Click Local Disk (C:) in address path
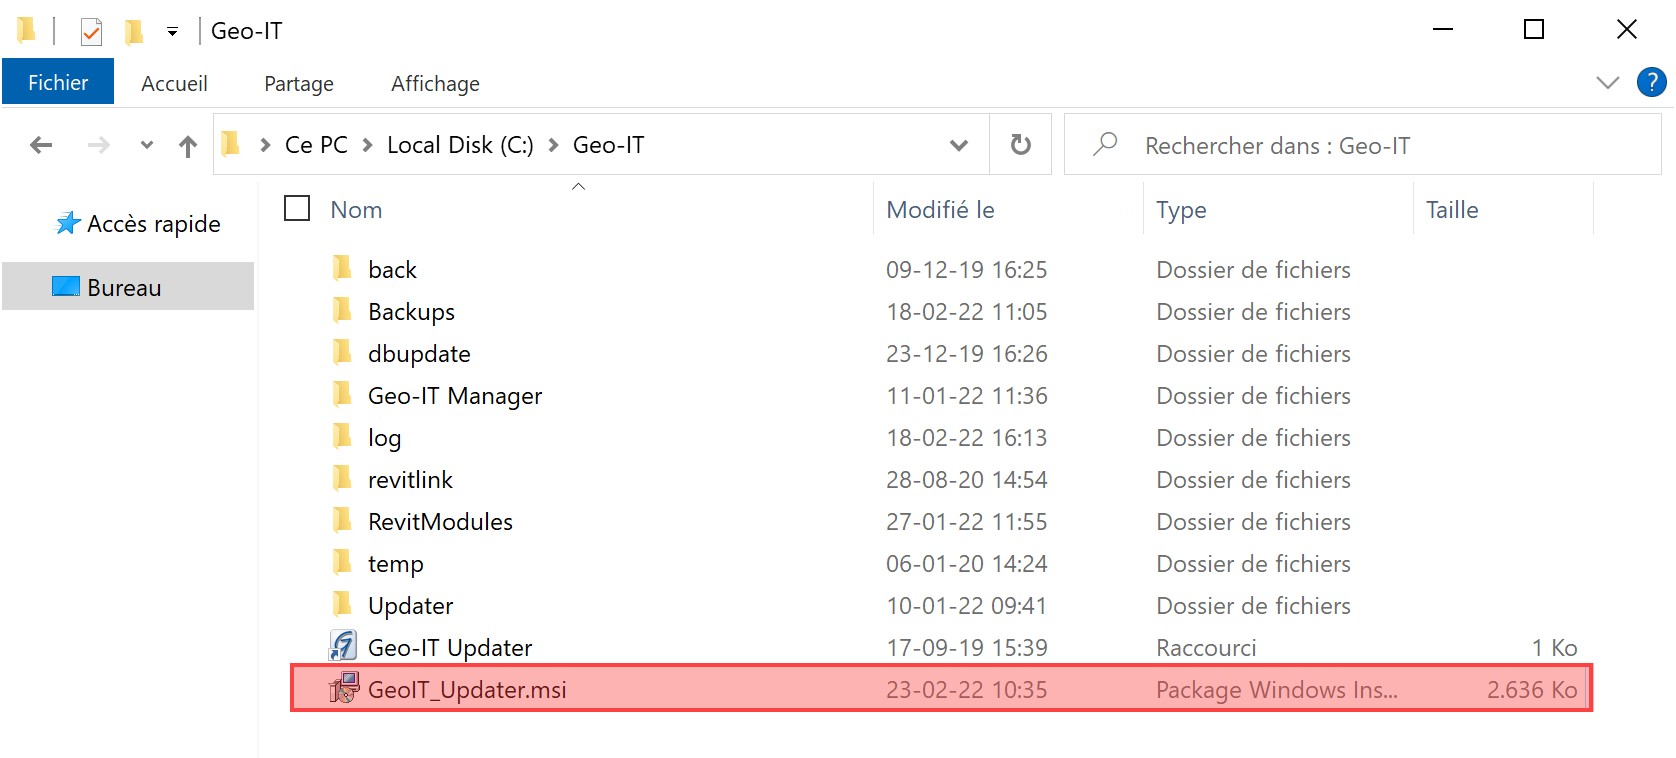Image resolution: width=1676 pixels, height=758 pixels. [x=460, y=145]
